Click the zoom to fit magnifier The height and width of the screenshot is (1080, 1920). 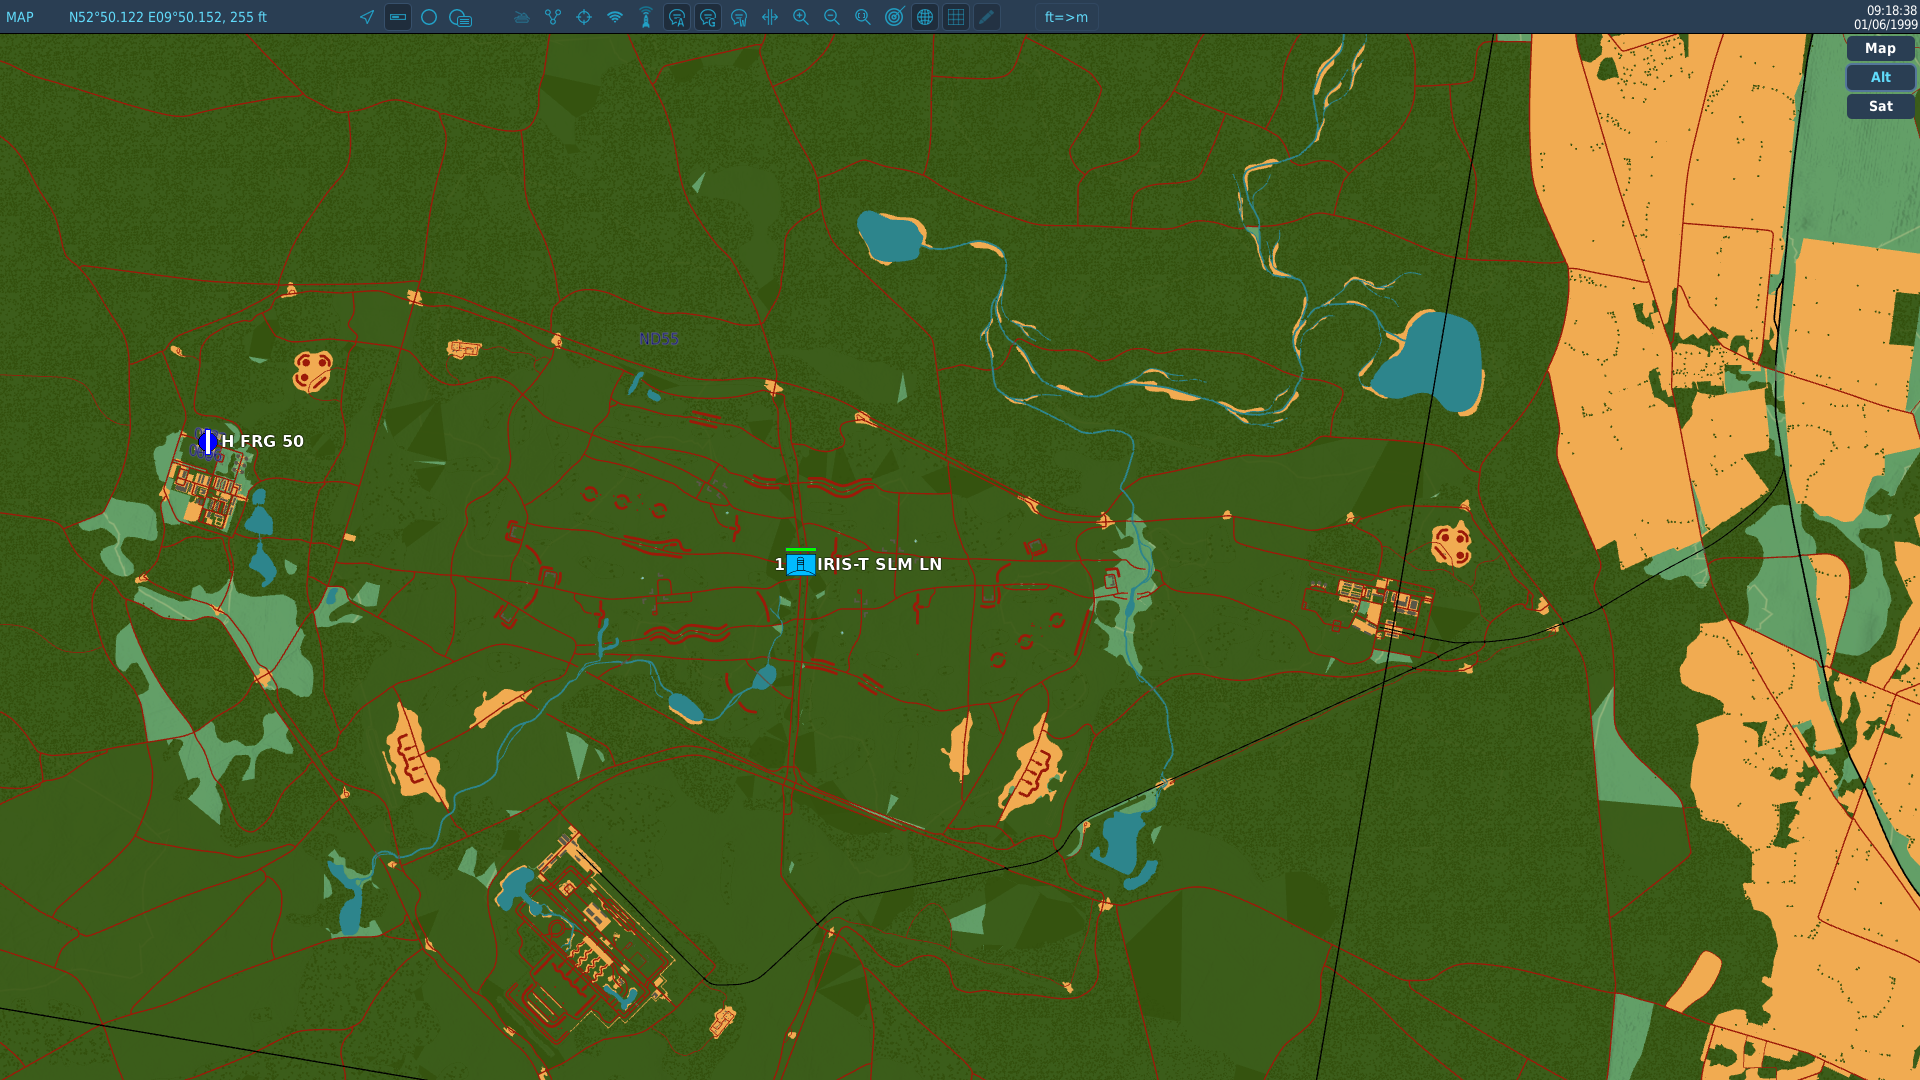point(863,17)
